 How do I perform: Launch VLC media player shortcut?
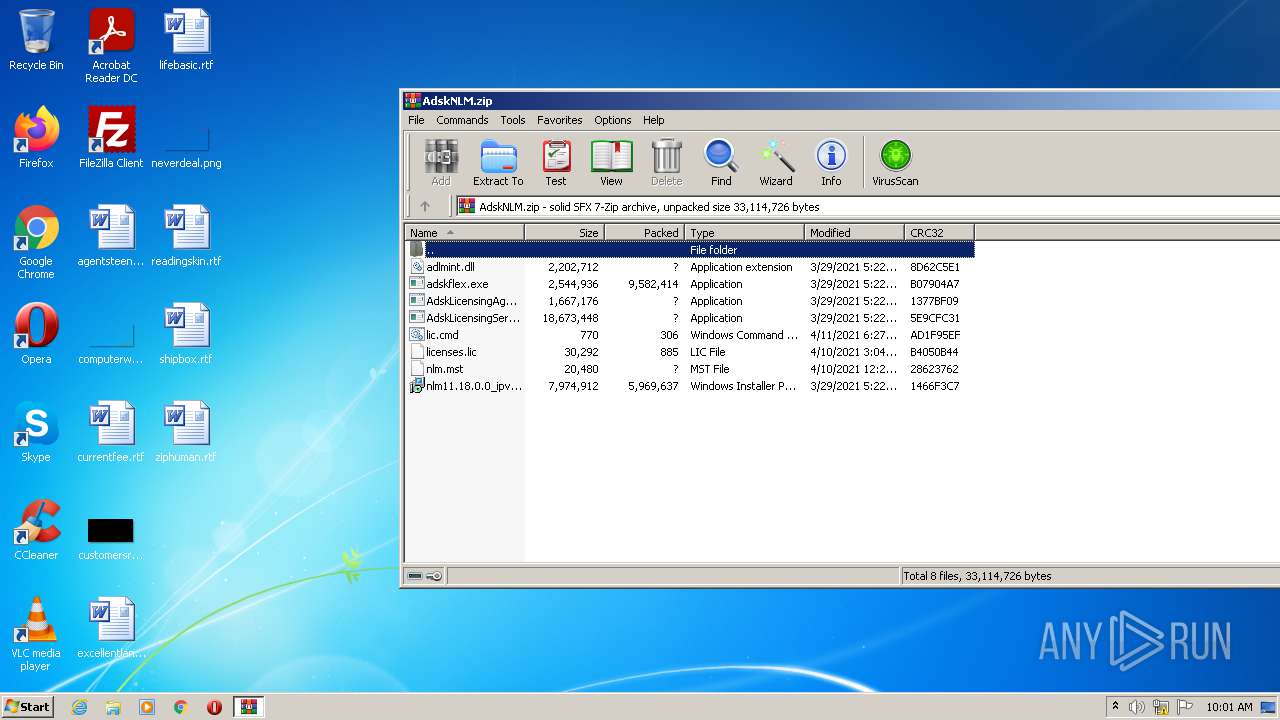tap(36, 634)
